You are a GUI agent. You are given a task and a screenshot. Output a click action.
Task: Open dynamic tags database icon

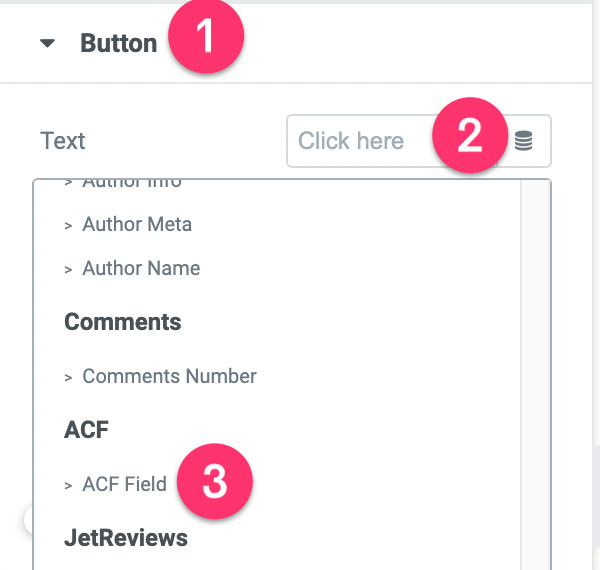524,142
